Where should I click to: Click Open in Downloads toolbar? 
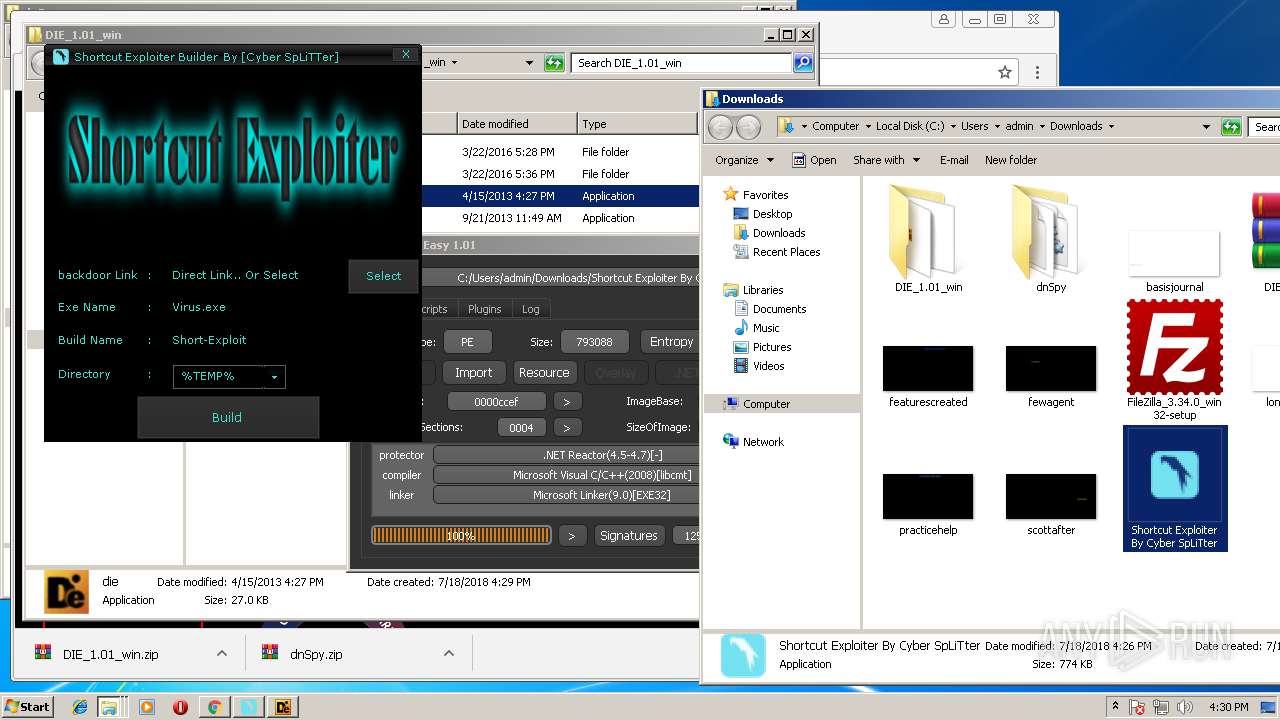[814, 160]
